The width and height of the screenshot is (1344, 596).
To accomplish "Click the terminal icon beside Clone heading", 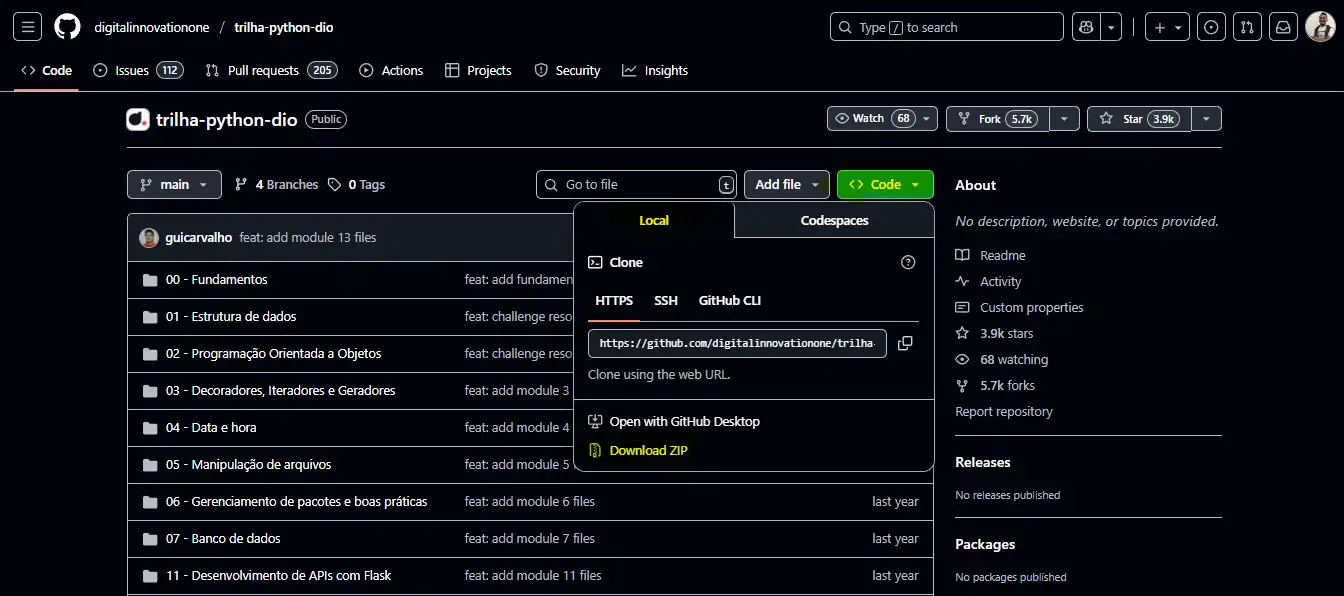I will coord(595,262).
